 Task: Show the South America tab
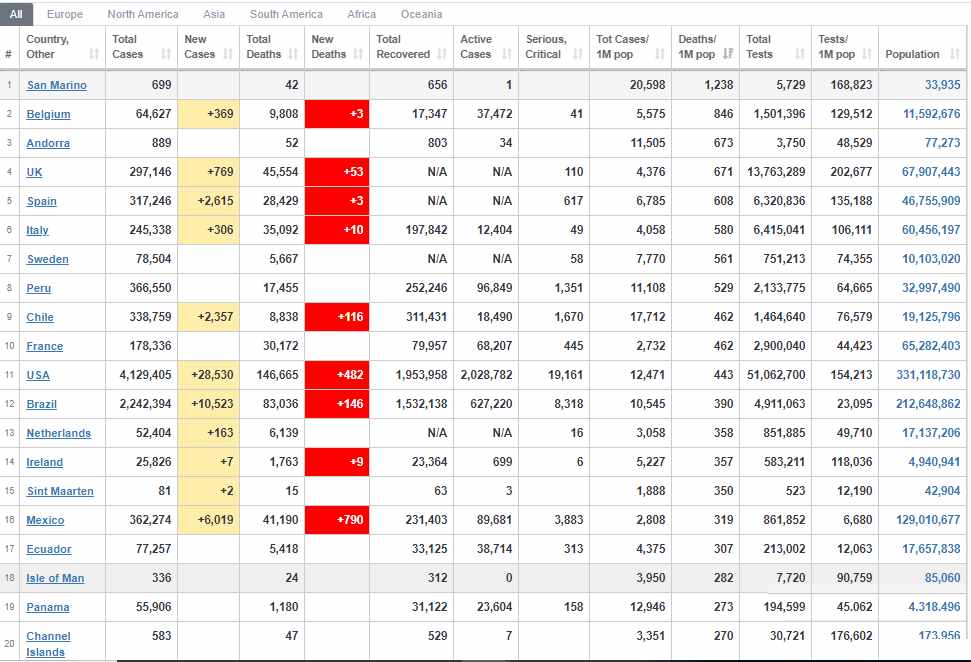pyautogui.click(x=286, y=14)
